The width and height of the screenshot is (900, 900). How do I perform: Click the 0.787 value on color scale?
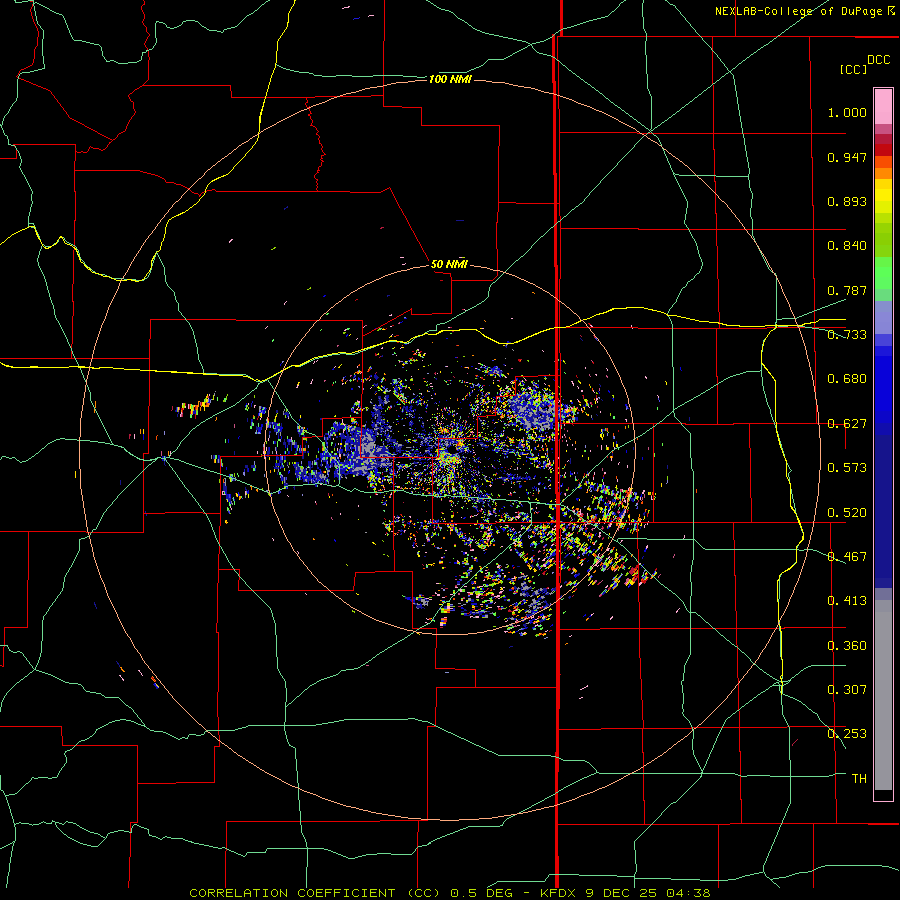point(847,290)
